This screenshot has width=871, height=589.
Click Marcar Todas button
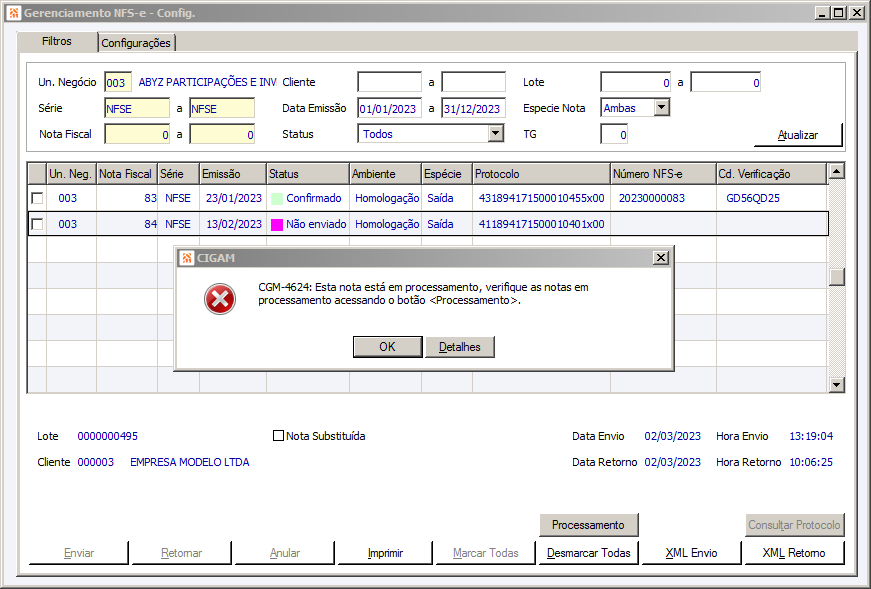point(485,553)
